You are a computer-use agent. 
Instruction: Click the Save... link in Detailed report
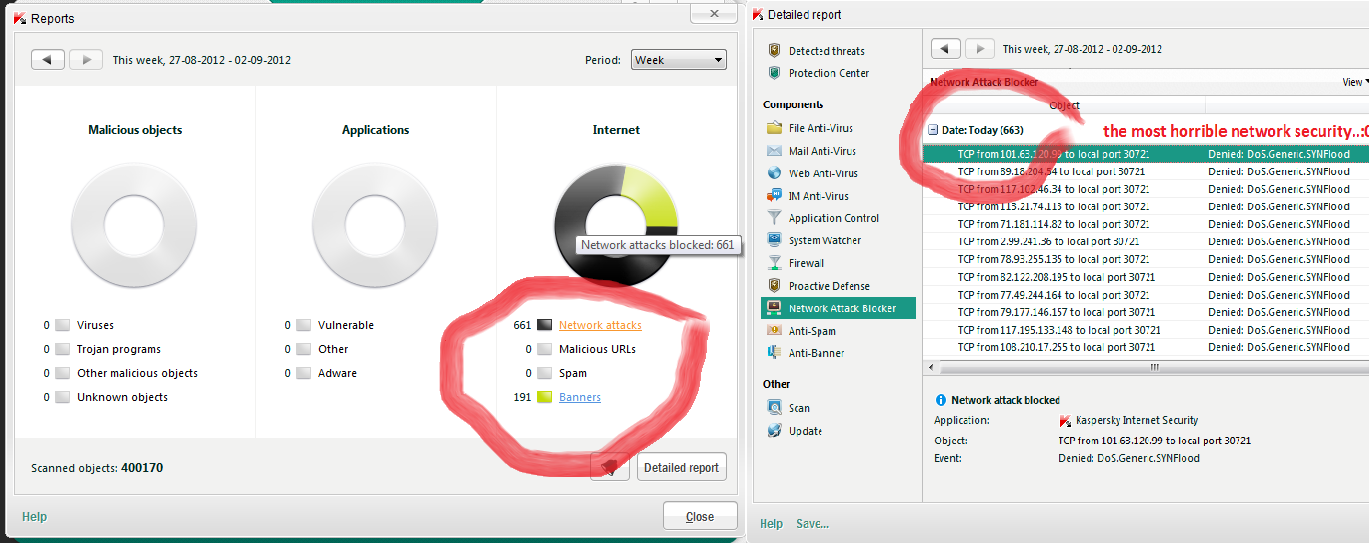pyautogui.click(x=812, y=524)
